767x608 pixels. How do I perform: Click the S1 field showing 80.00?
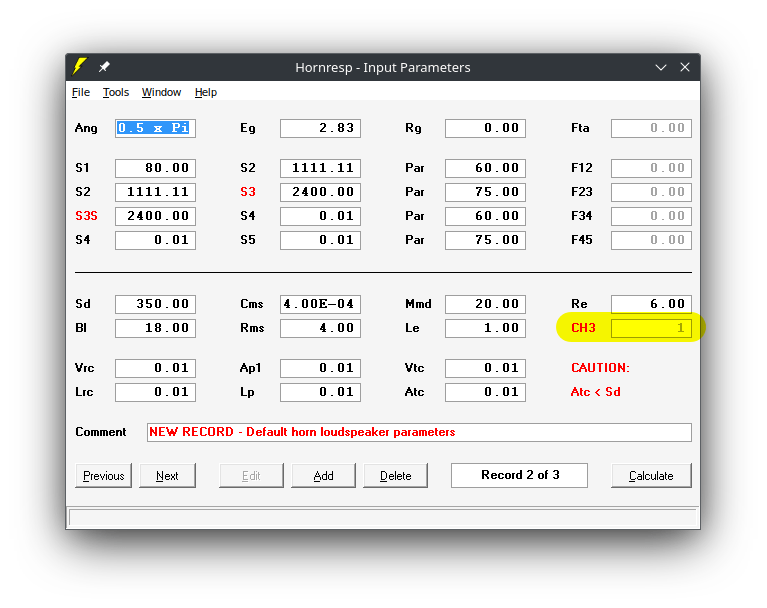(x=156, y=168)
